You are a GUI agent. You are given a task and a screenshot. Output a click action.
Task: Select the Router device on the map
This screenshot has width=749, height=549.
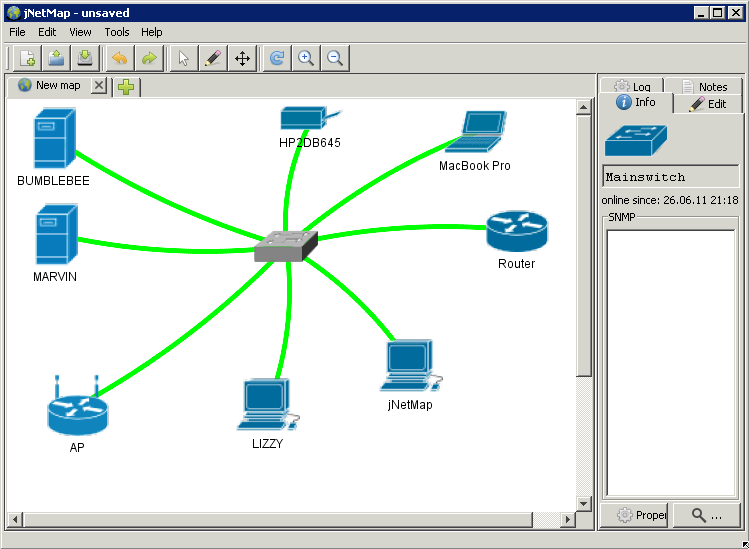point(516,232)
